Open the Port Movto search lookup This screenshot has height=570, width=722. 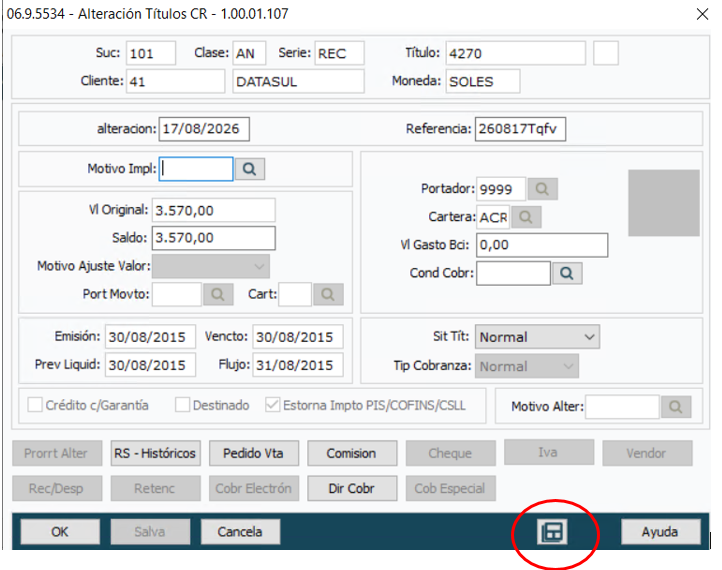click(x=218, y=294)
